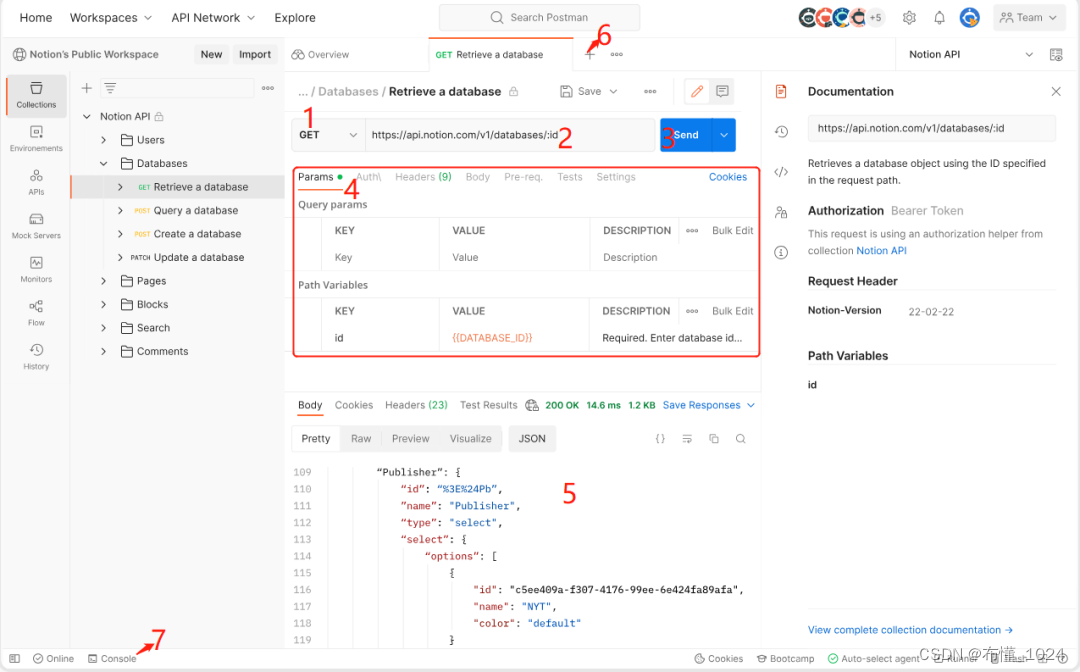
Task: Open the HTTP method GET dropdown
Action: [x=328, y=135]
